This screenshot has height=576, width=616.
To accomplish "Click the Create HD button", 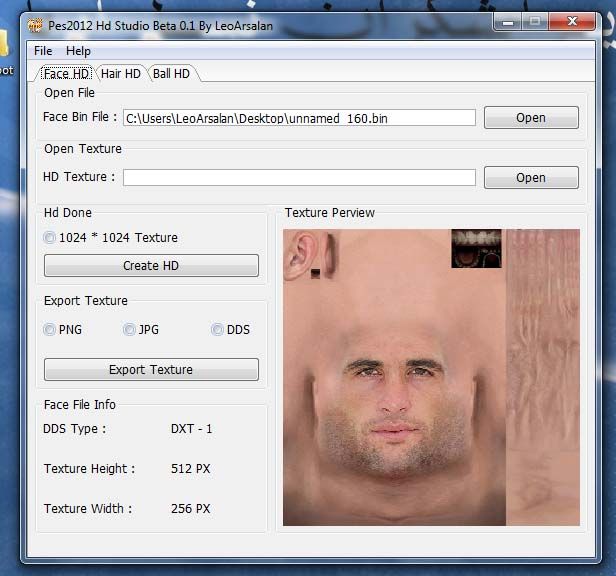I will click(x=151, y=265).
